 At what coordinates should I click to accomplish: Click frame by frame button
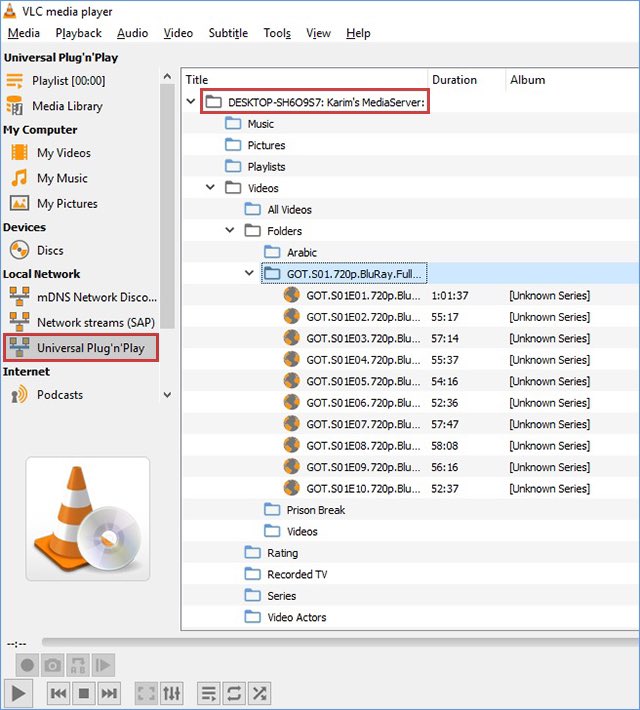point(103,665)
